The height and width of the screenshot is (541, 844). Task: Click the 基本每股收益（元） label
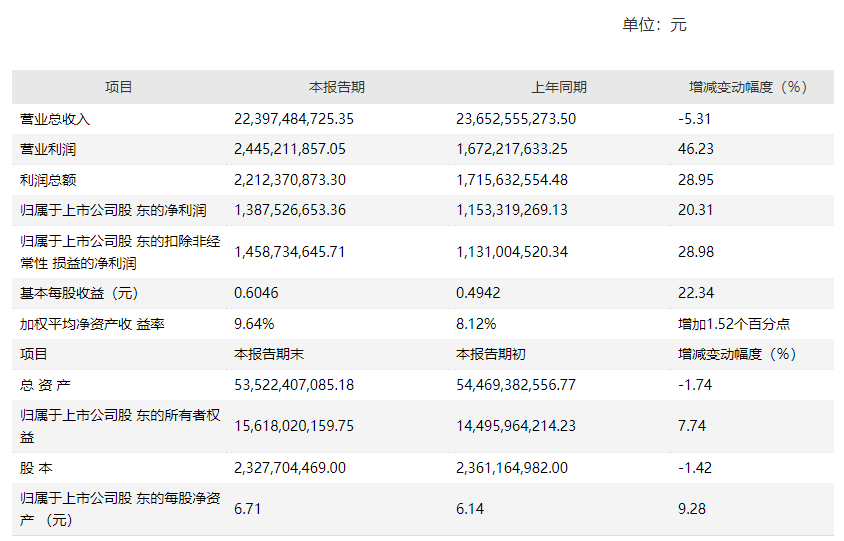(x=79, y=293)
